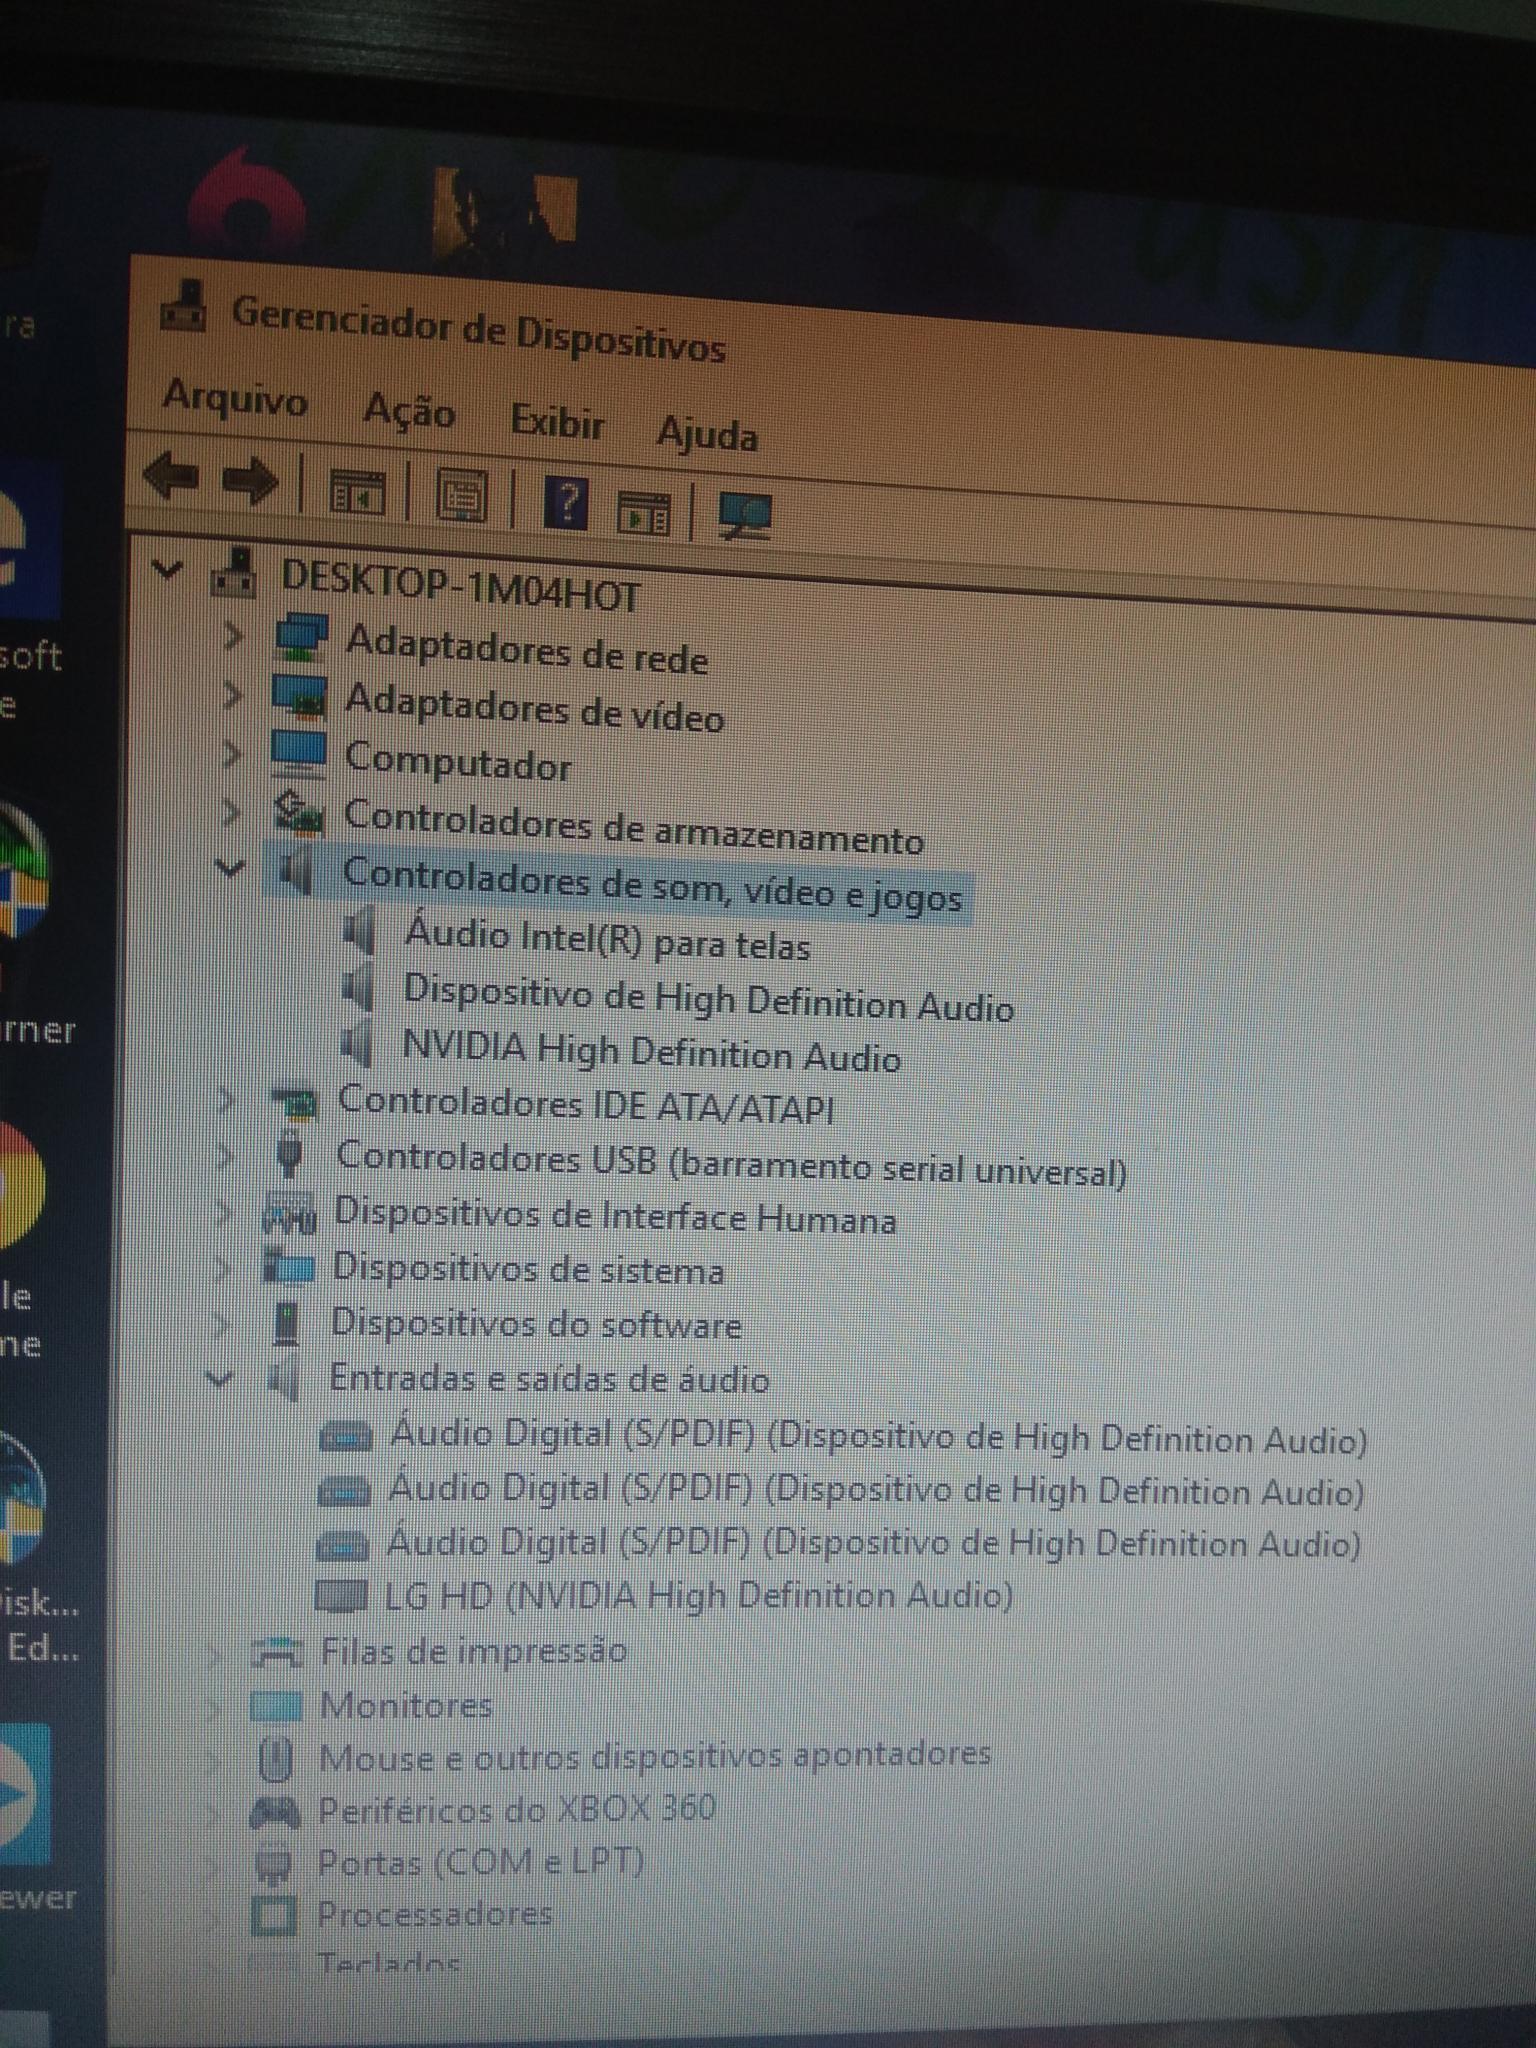Open the Ajuda menu
The width and height of the screenshot is (1536, 2048).
707,435
